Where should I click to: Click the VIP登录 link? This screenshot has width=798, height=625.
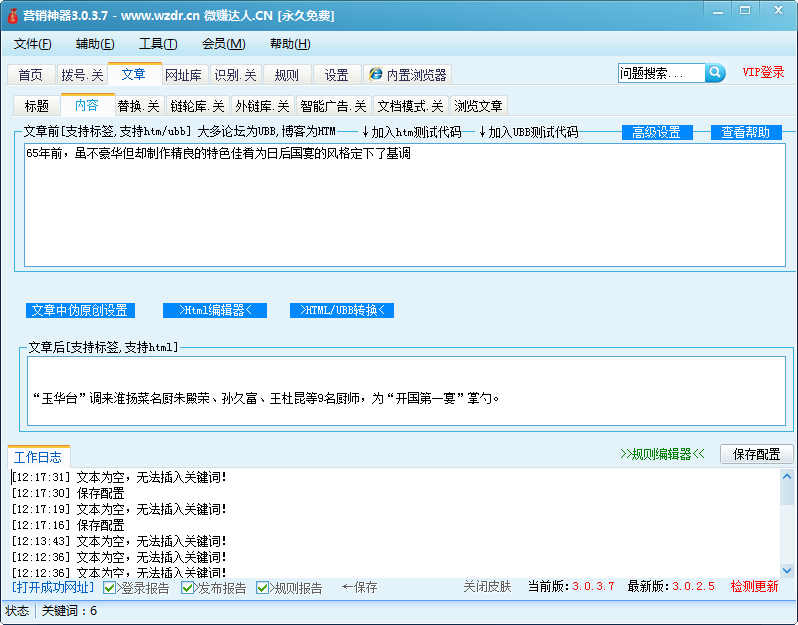click(763, 73)
